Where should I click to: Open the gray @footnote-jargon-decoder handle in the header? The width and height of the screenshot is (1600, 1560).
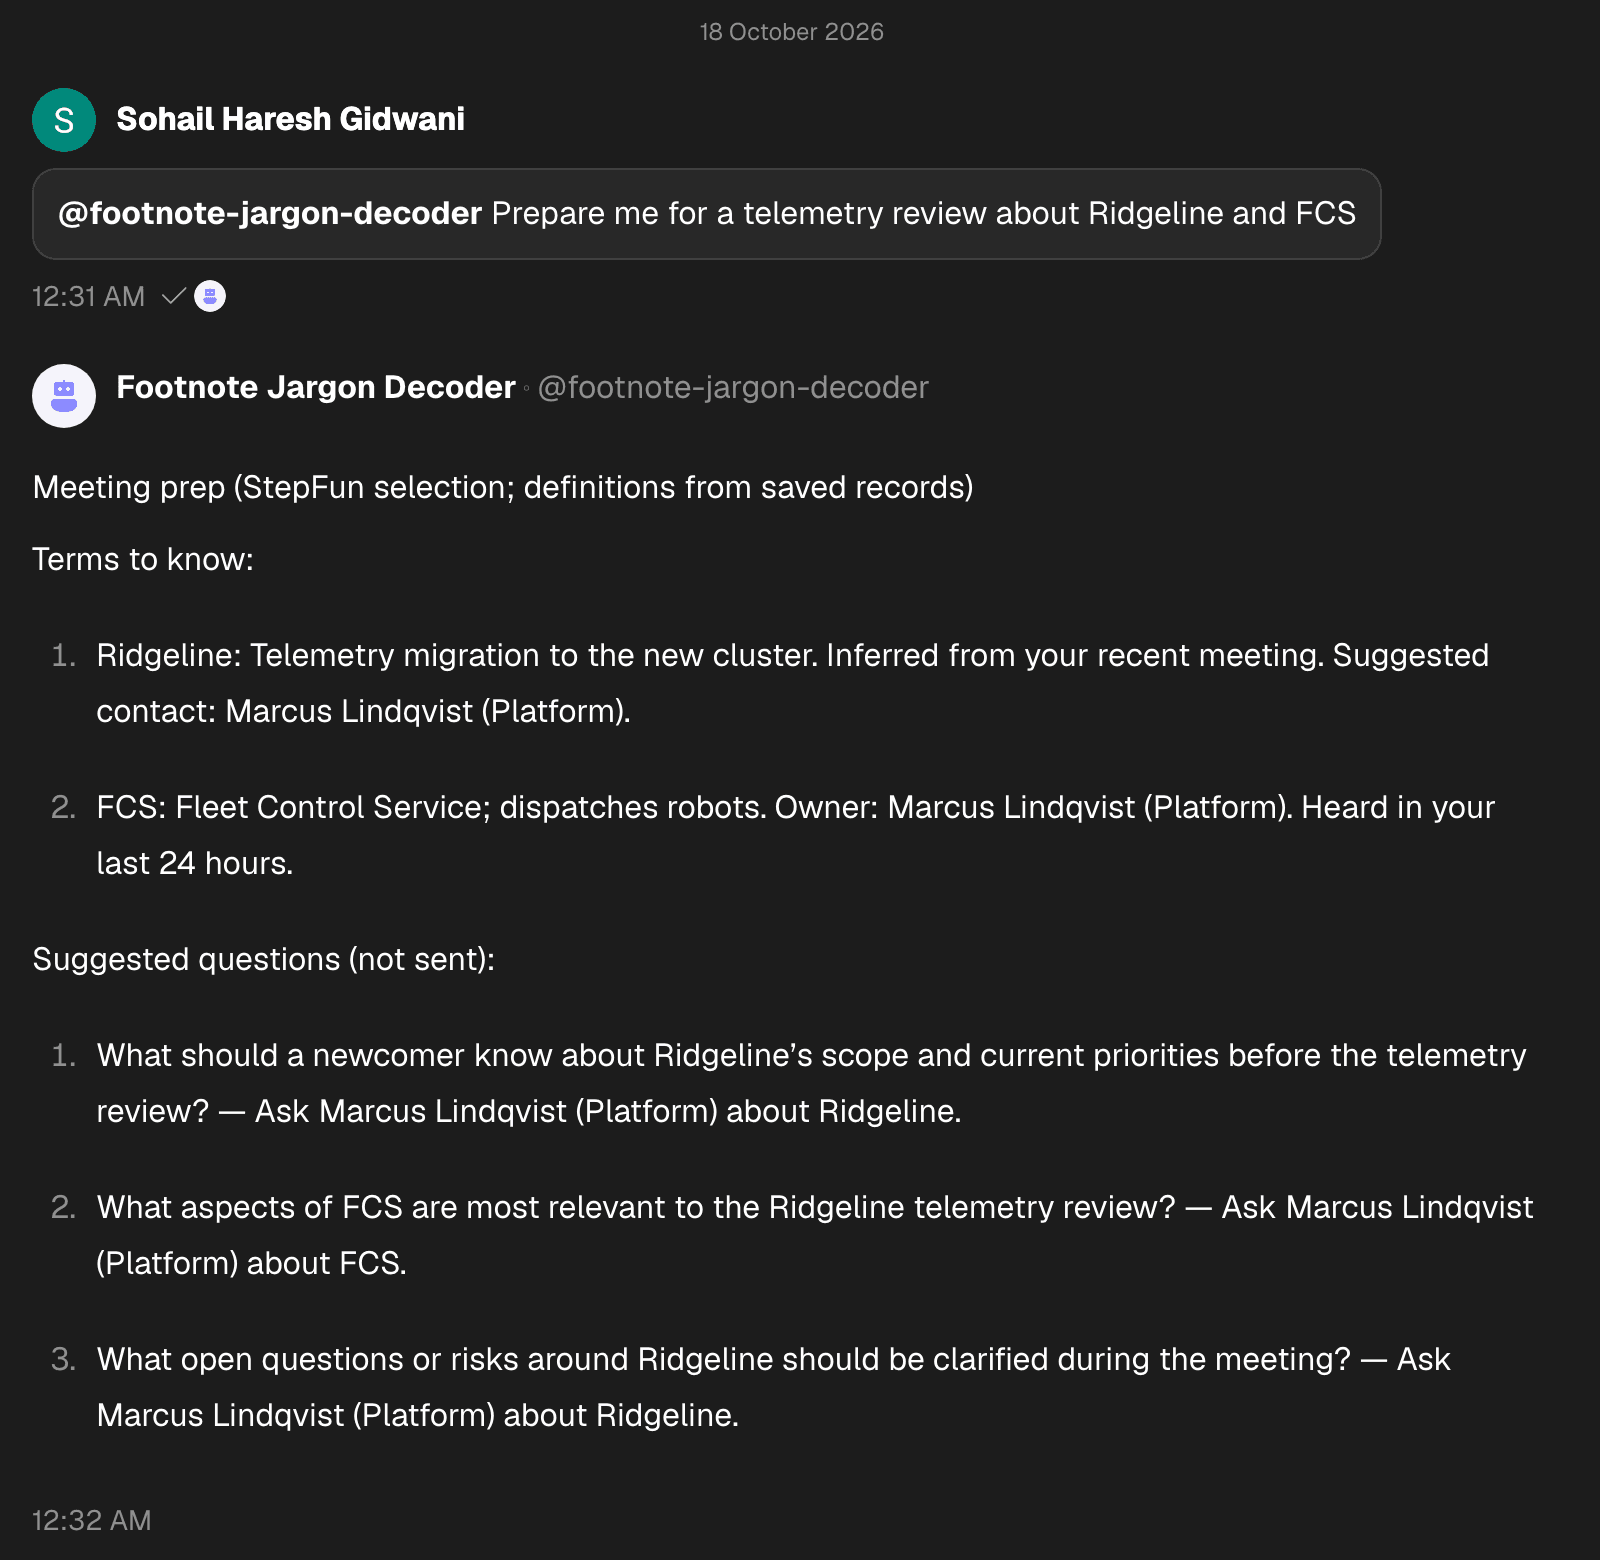coord(733,387)
